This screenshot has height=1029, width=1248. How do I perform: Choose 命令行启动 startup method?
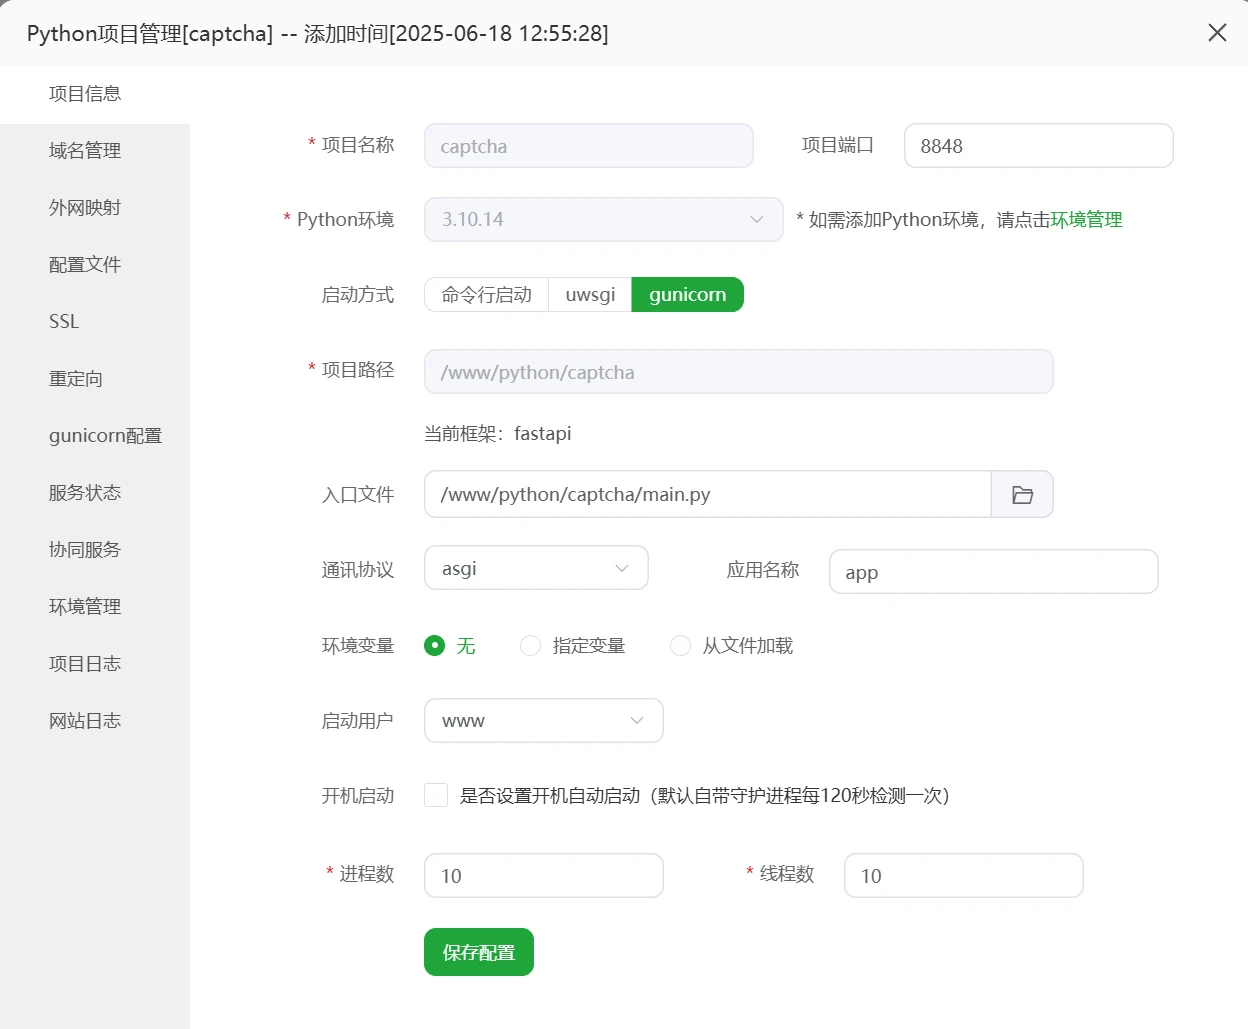[487, 295]
